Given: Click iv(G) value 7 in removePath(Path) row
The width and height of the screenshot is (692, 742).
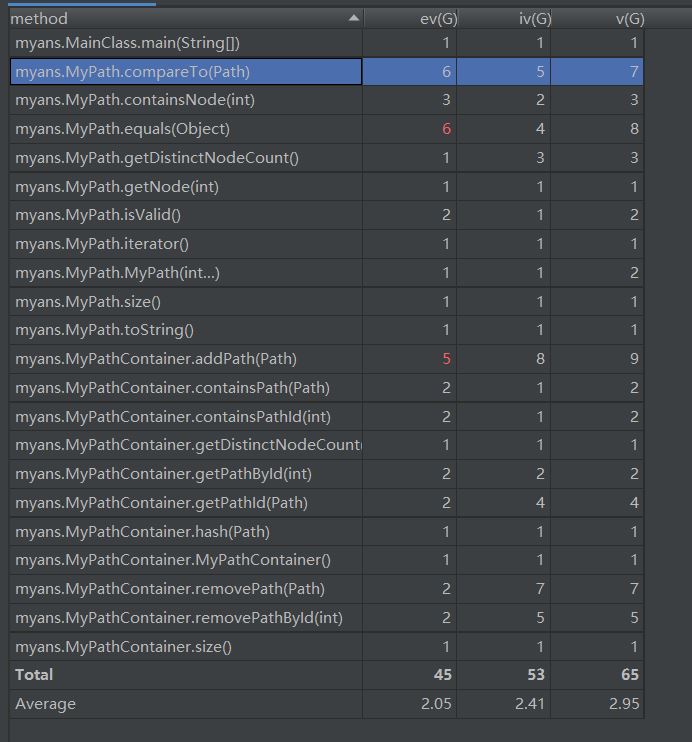Looking at the screenshot, I should [540, 589].
